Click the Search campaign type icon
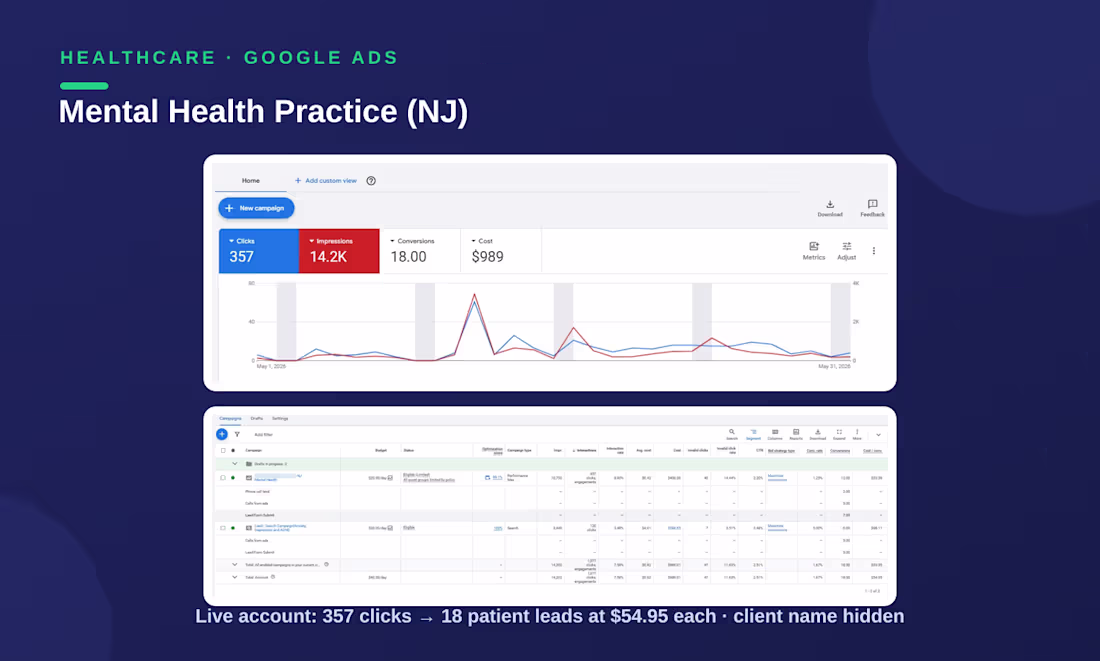The image size is (1100, 661). point(249,528)
